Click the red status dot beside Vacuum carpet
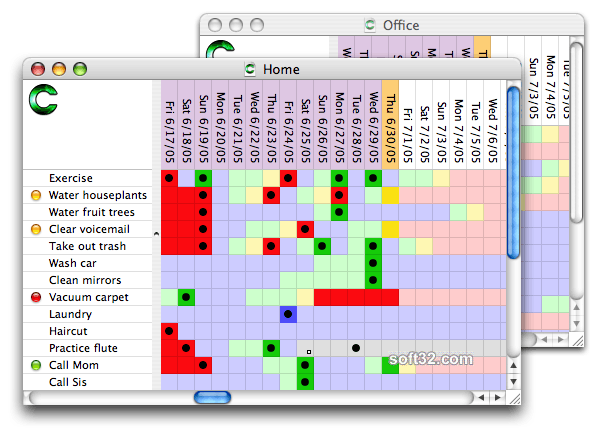Screen dimensions: 600x435 [x=36, y=297]
